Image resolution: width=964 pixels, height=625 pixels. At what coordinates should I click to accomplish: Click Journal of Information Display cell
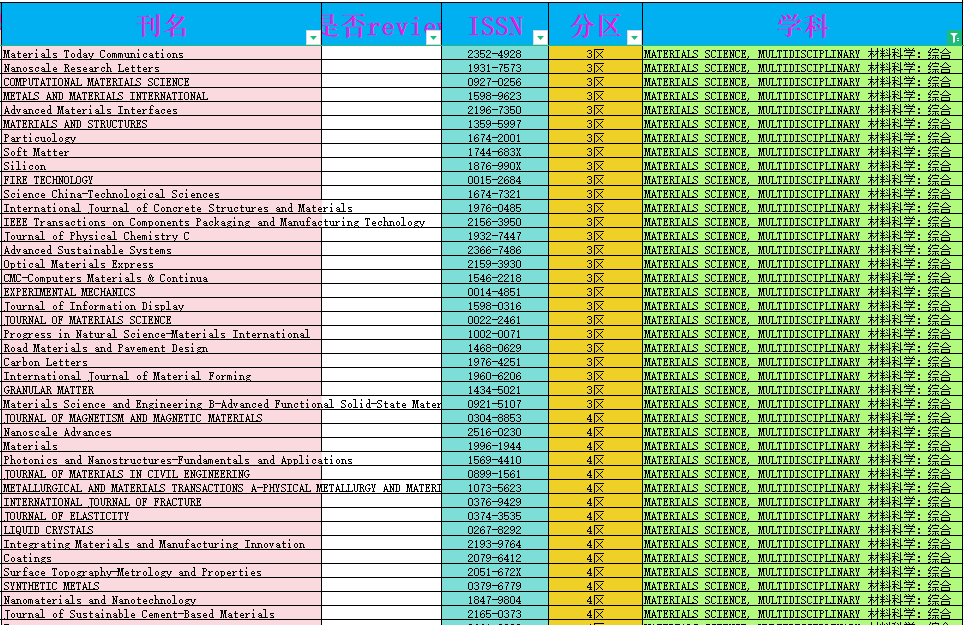pos(161,306)
